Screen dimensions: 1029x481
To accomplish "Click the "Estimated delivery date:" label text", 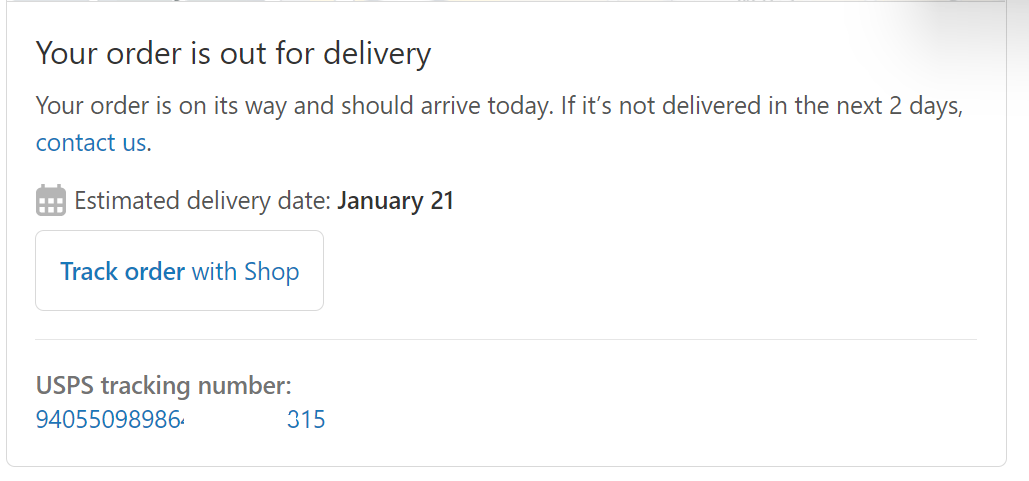I will pyautogui.click(x=202, y=200).
